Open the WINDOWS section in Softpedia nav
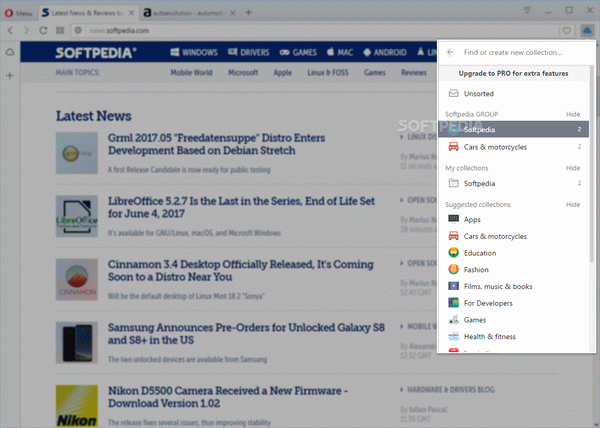The height and width of the screenshot is (428, 600). click(x=194, y=52)
